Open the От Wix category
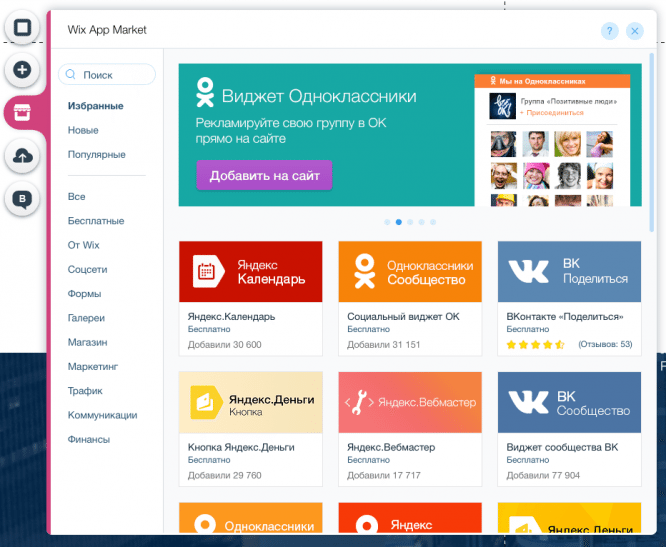Viewport: 666px width, 547px height. (83, 245)
